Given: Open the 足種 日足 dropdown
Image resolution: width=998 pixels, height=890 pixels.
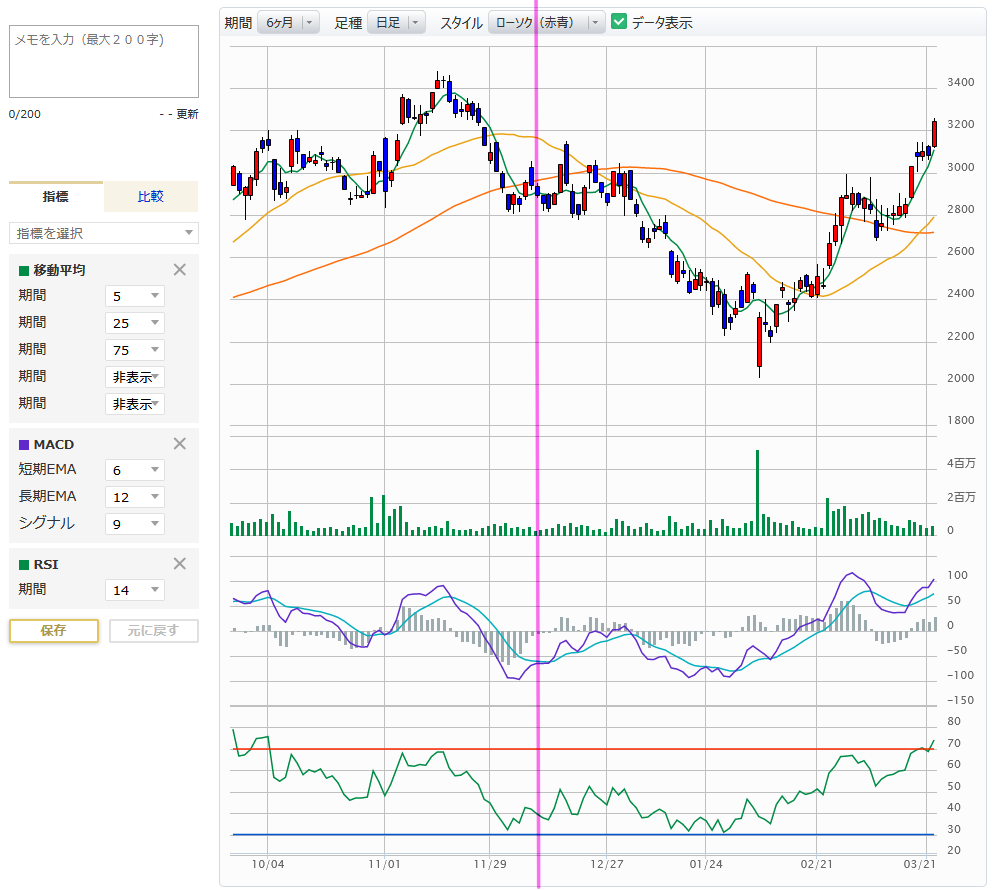Looking at the screenshot, I should 396,22.
